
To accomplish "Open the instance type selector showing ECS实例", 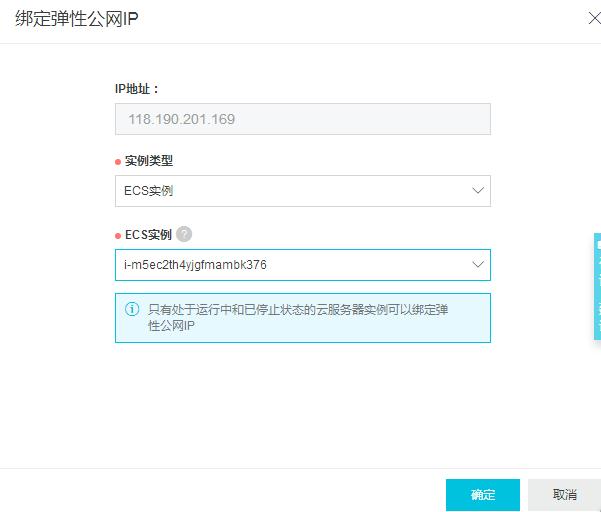I will [x=290, y=190].
